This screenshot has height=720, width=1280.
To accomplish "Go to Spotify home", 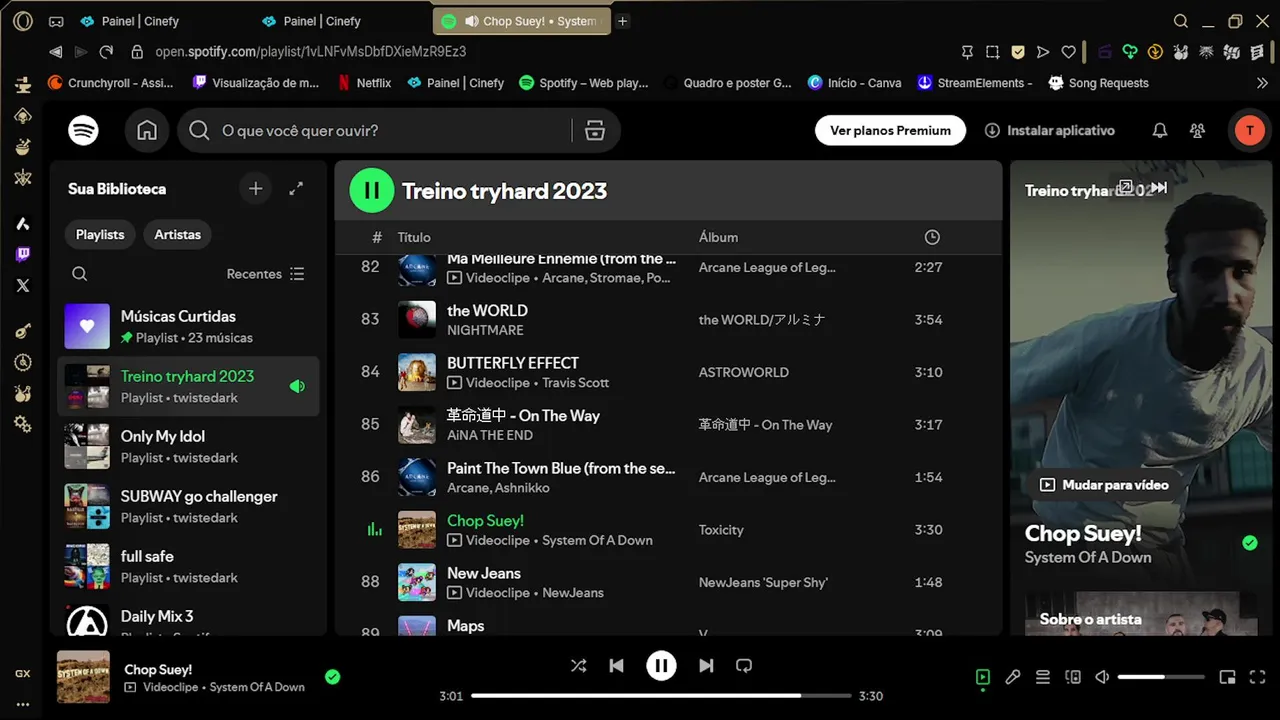I will tap(147, 130).
